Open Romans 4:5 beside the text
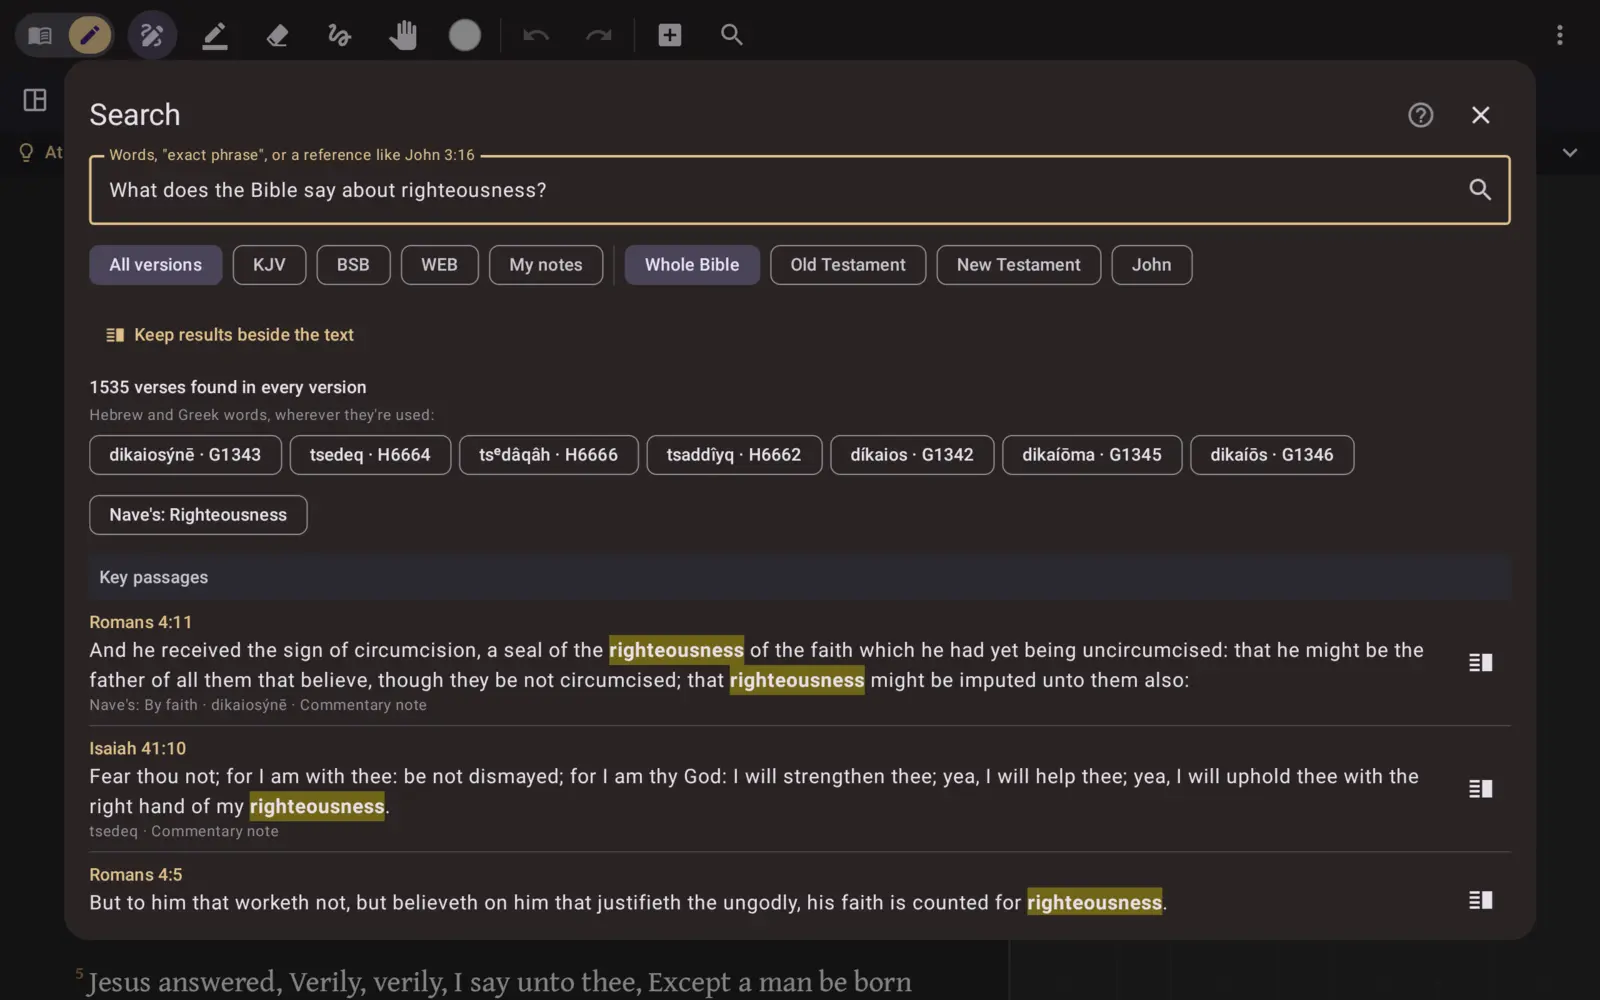Screen dimensions: 1600x1000 [1481, 900]
